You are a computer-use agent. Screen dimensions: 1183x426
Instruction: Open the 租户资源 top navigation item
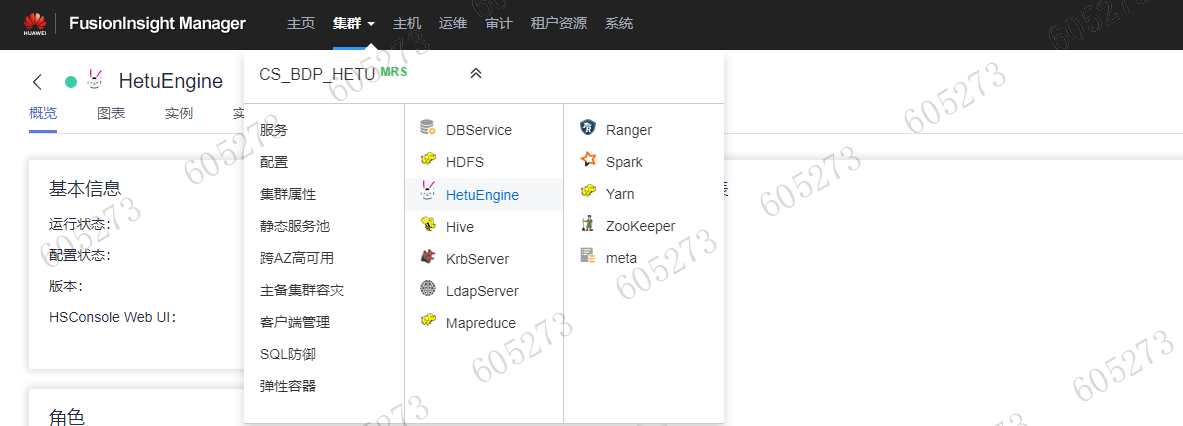tap(558, 23)
